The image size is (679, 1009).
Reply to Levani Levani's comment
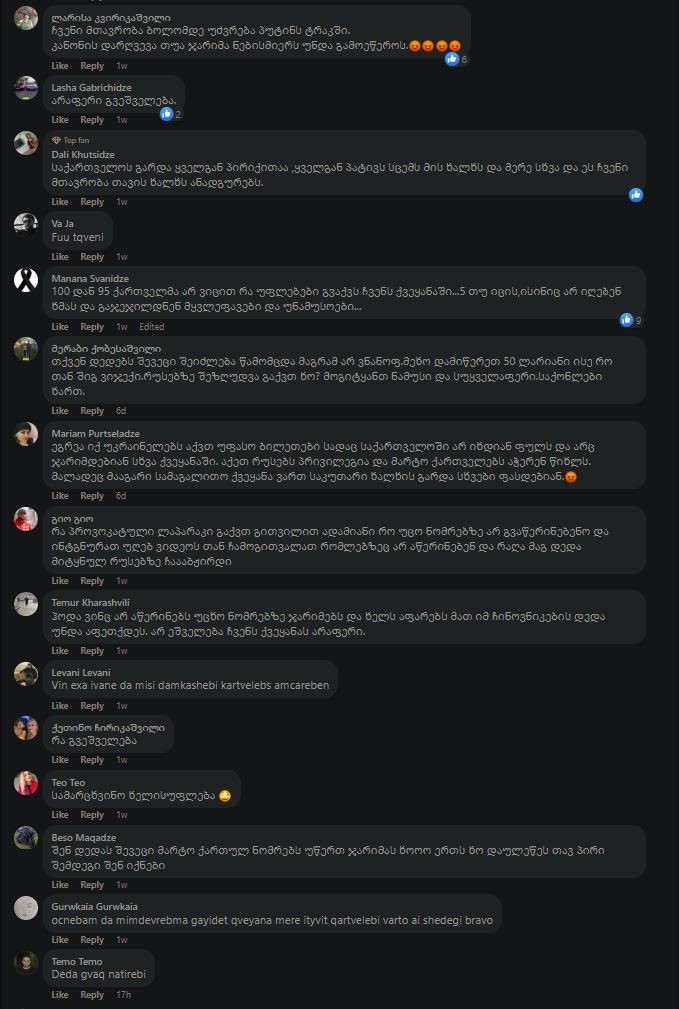click(x=92, y=706)
